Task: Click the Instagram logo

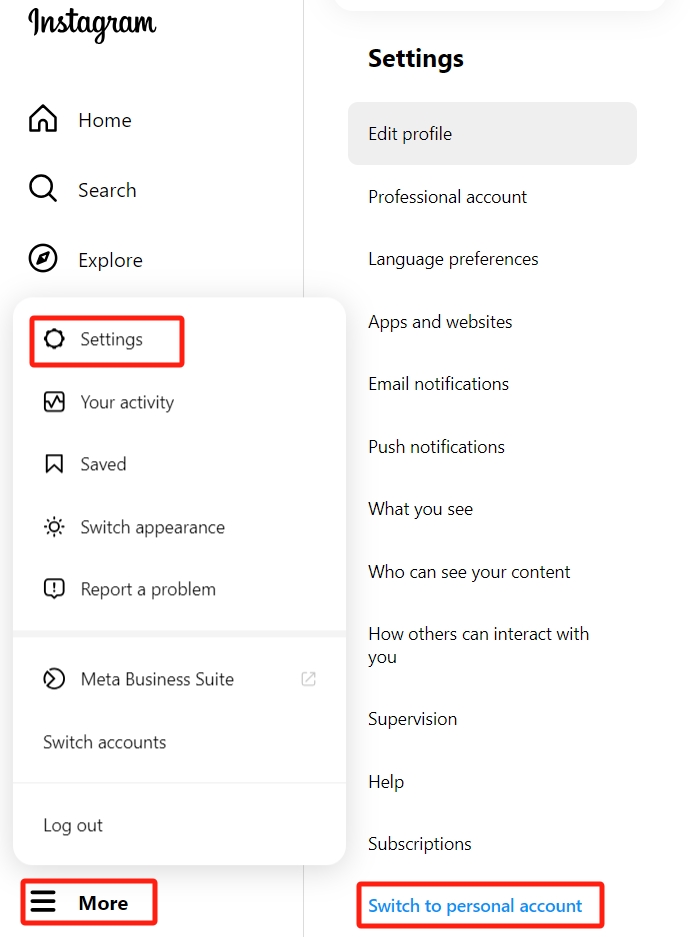Action: [92, 24]
